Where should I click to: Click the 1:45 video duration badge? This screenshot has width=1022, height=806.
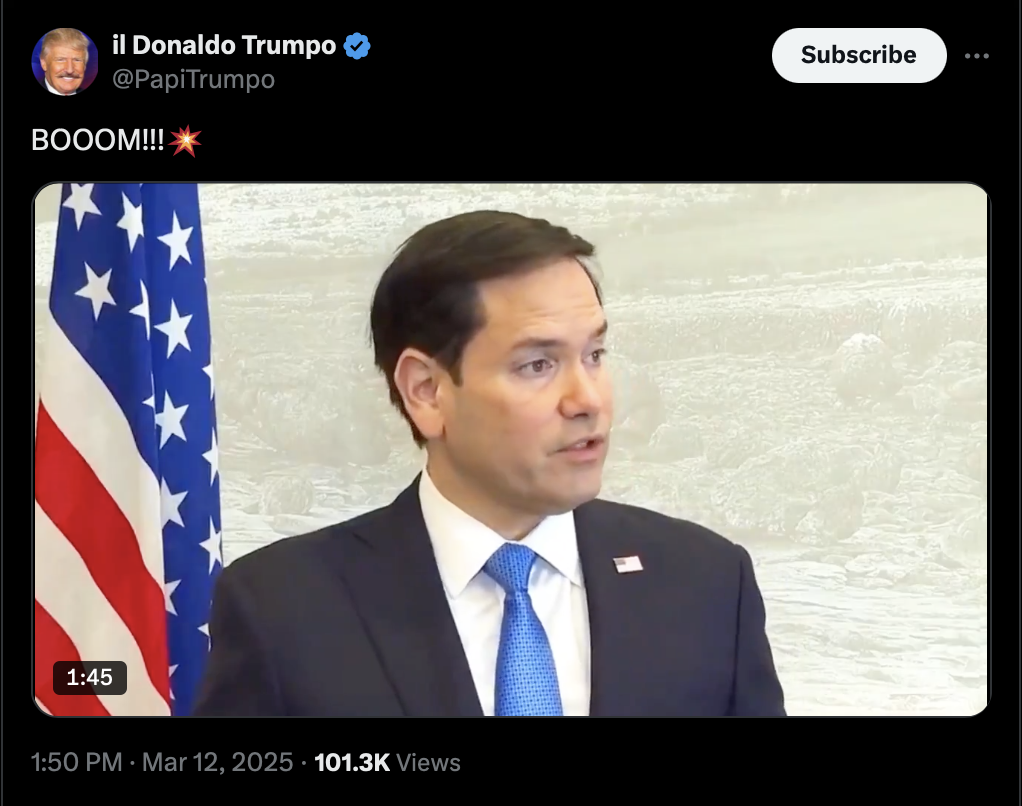90,678
